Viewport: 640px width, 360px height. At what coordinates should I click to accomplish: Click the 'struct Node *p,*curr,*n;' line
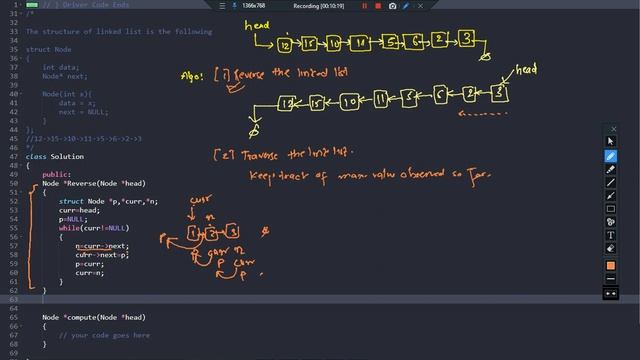click(x=108, y=201)
